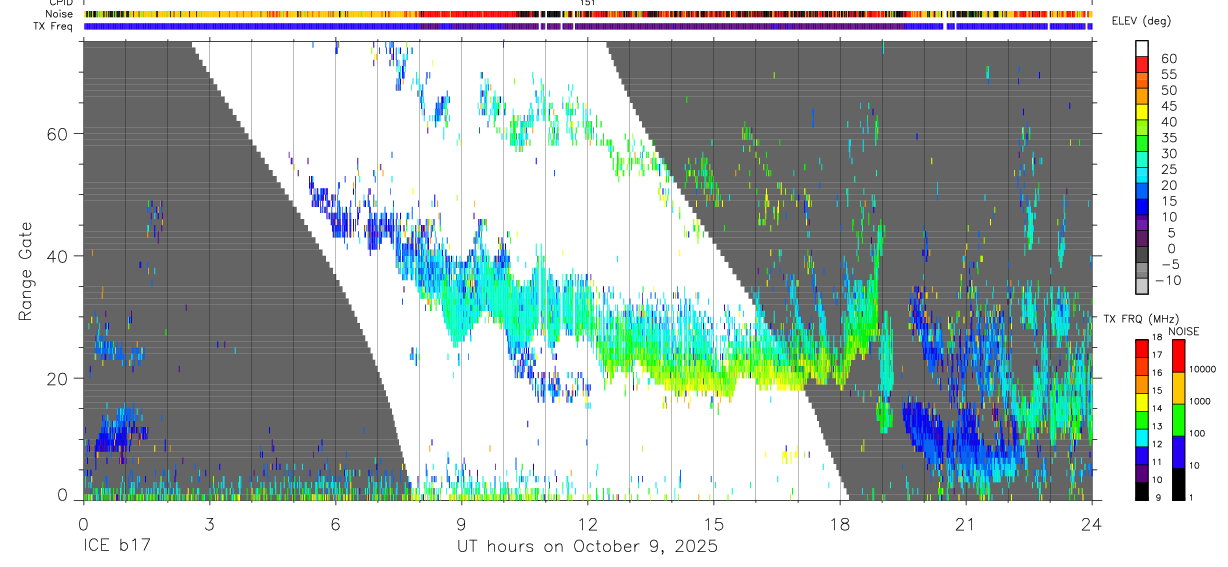Screen dimensions: 1228x567
Task: Pick the red NOISE swatch above 10000
Action: click(x=1179, y=355)
